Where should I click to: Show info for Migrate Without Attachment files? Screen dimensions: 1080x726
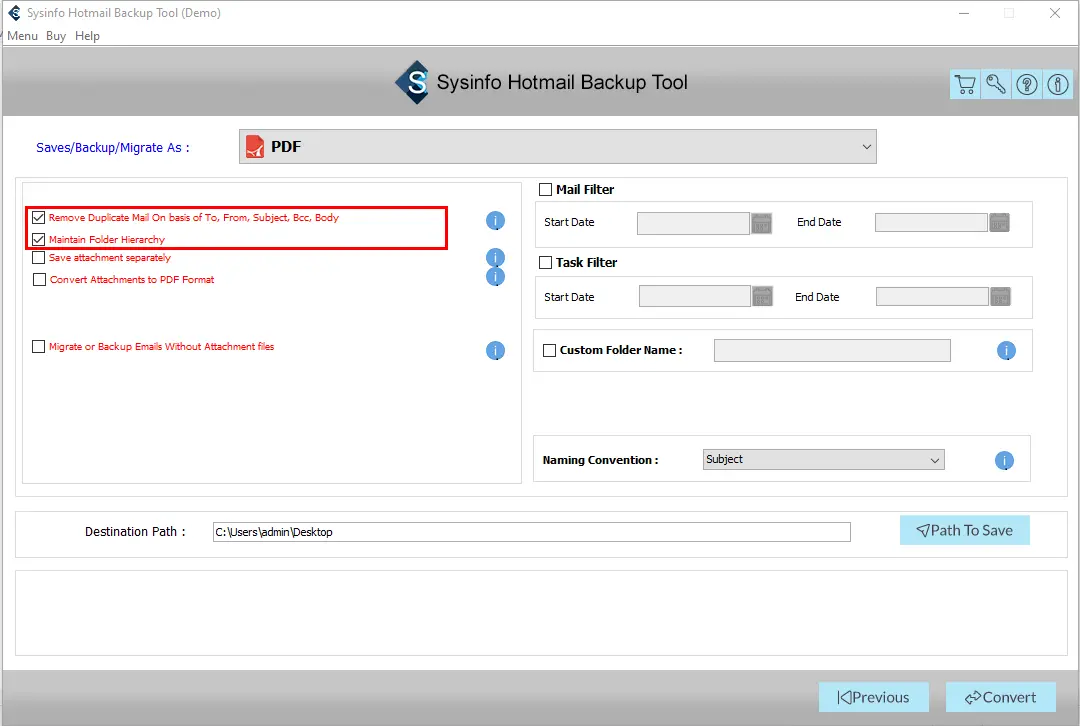495,351
